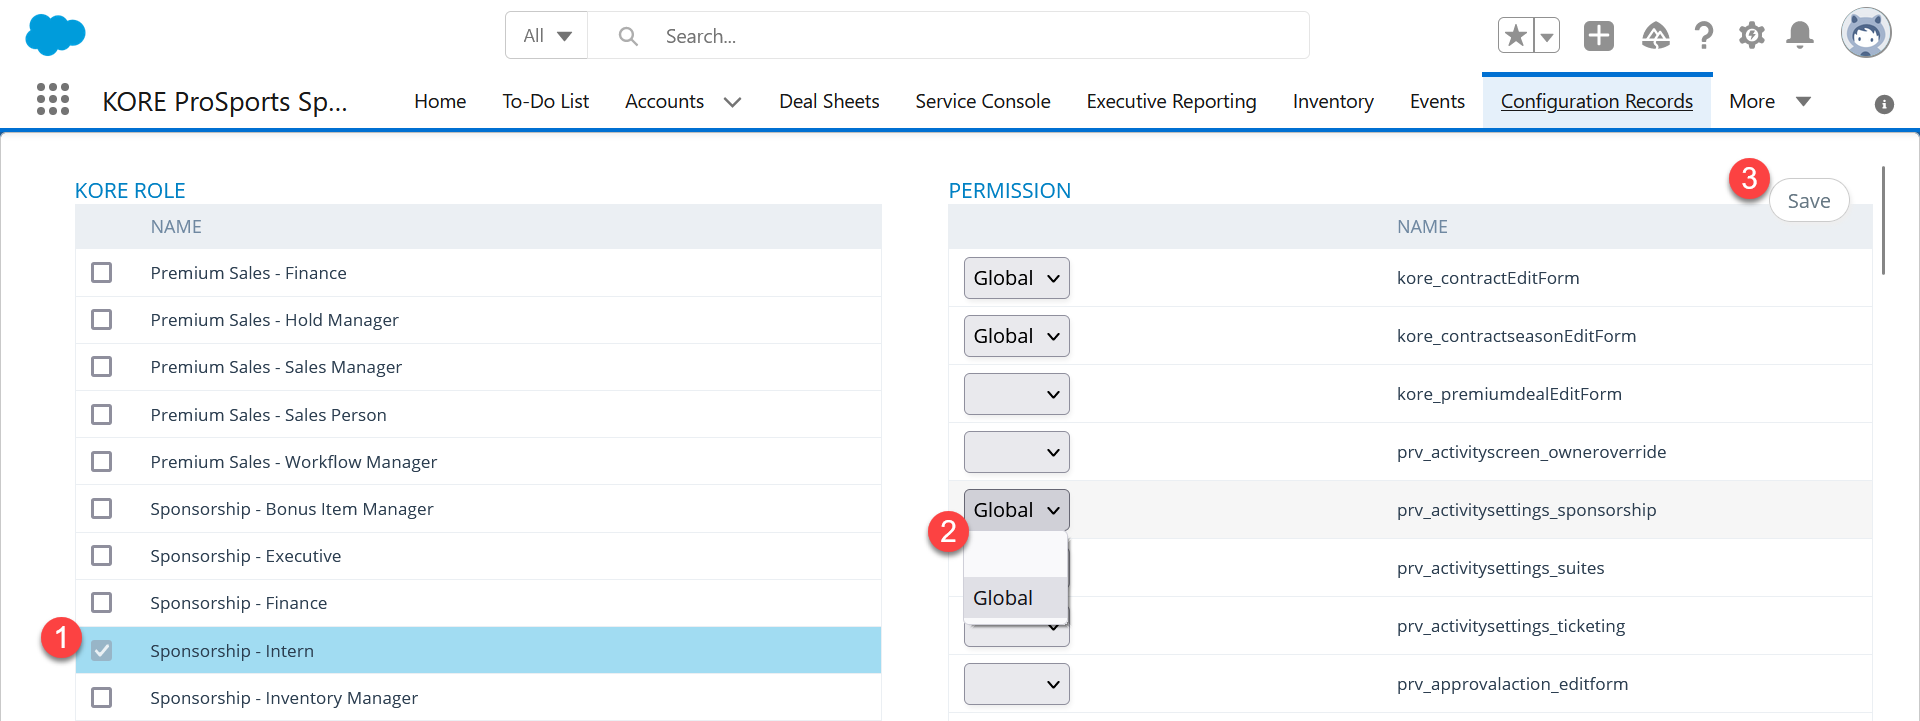Open the Inventory tab
1920x721 pixels.
[x=1333, y=101]
